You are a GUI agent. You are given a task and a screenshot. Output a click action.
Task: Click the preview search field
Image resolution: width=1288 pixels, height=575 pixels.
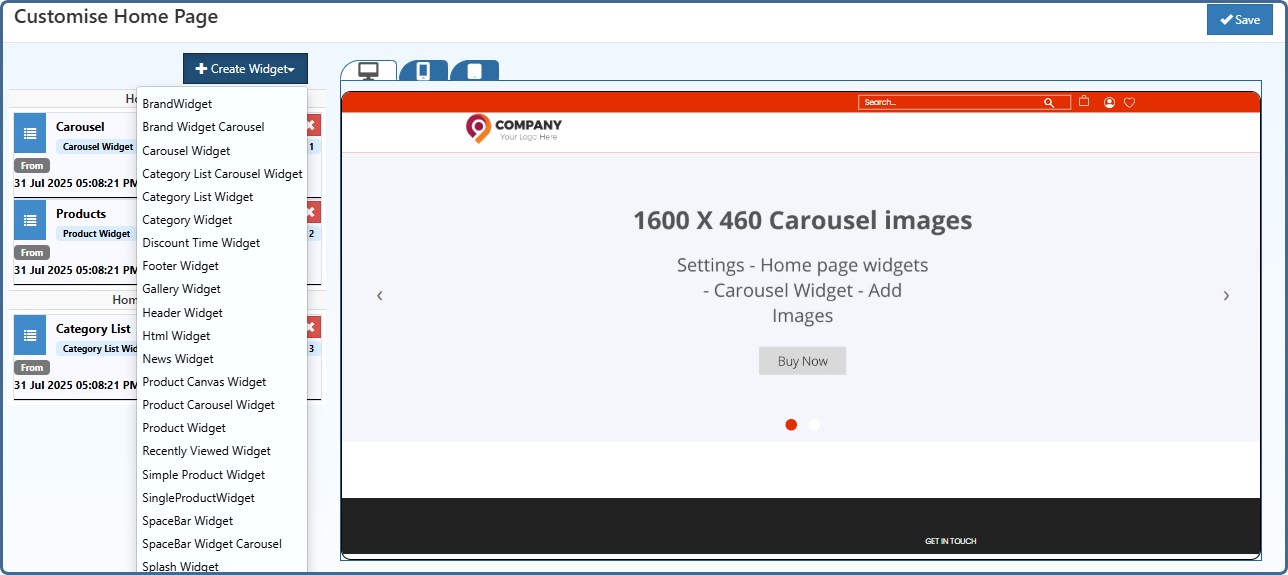pos(964,102)
